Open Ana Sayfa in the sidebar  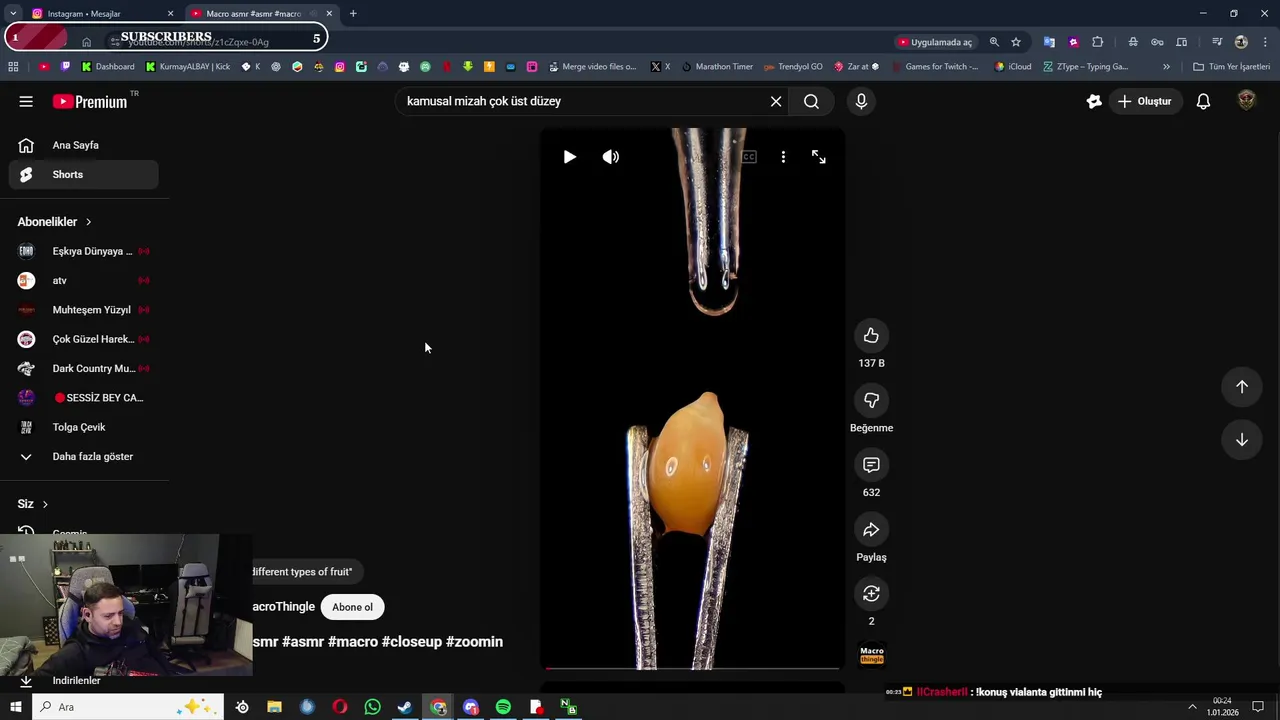[84, 145]
